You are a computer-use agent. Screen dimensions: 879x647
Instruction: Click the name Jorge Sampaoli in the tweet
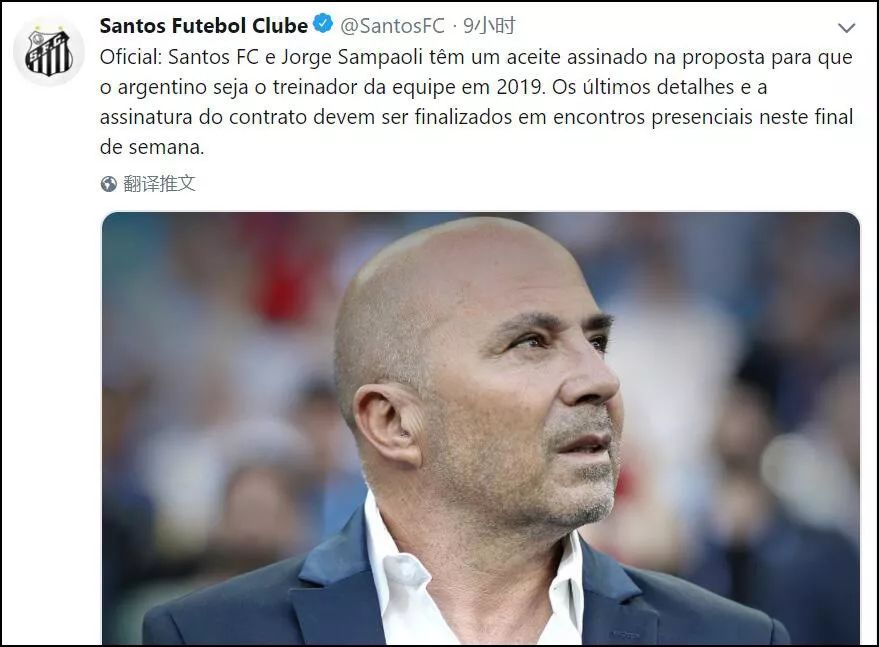[351, 57]
